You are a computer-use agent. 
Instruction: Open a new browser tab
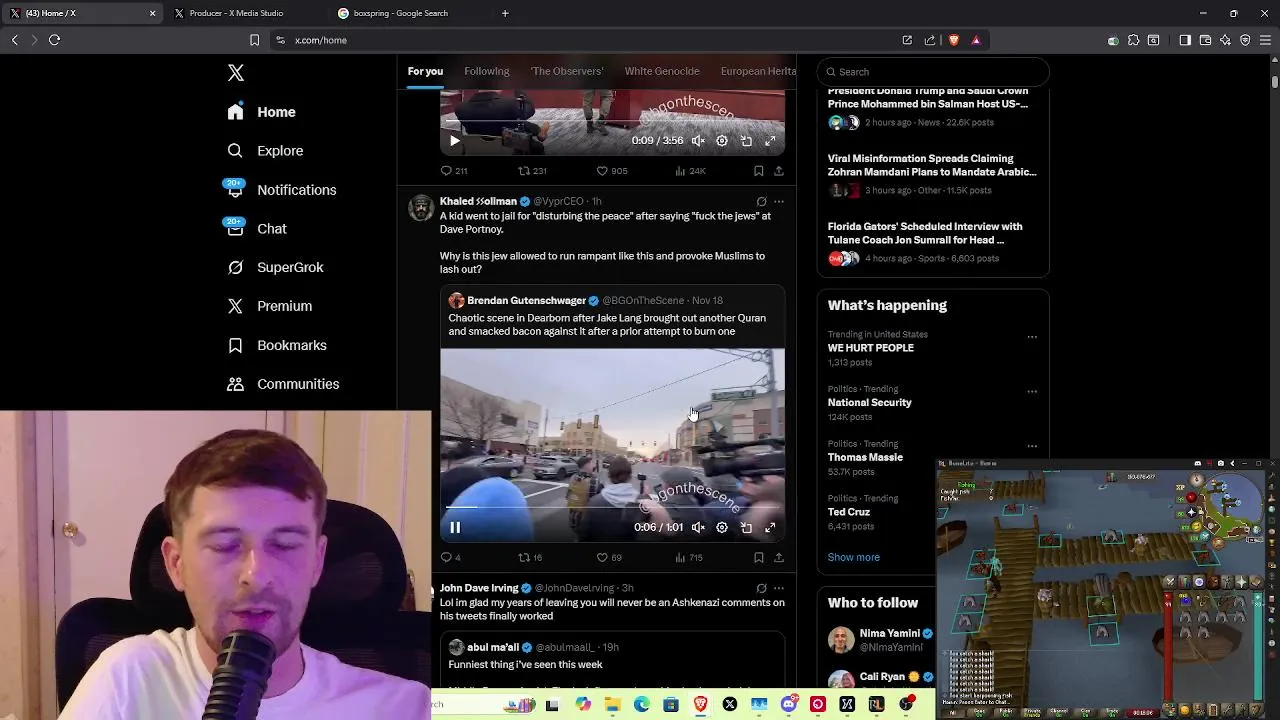pyautogui.click(x=505, y=13)
